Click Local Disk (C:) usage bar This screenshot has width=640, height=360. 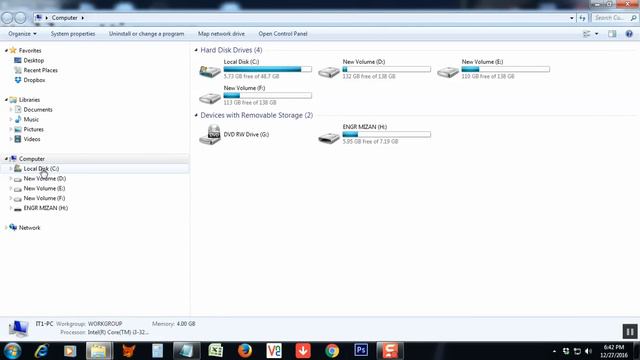(268, 69)
